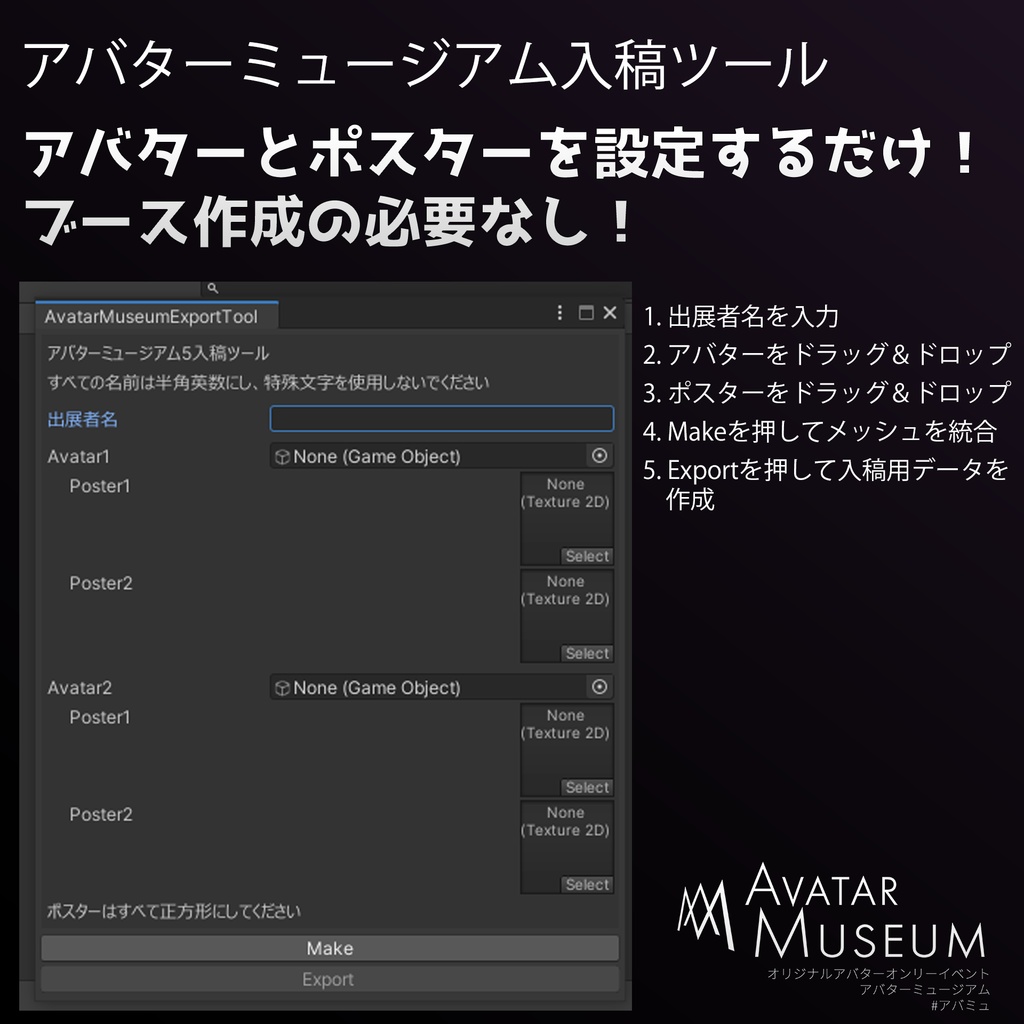Click Avatar2 Poster2 texture preview slot
Viewport: 1024px width, 1024px height.
567,847
